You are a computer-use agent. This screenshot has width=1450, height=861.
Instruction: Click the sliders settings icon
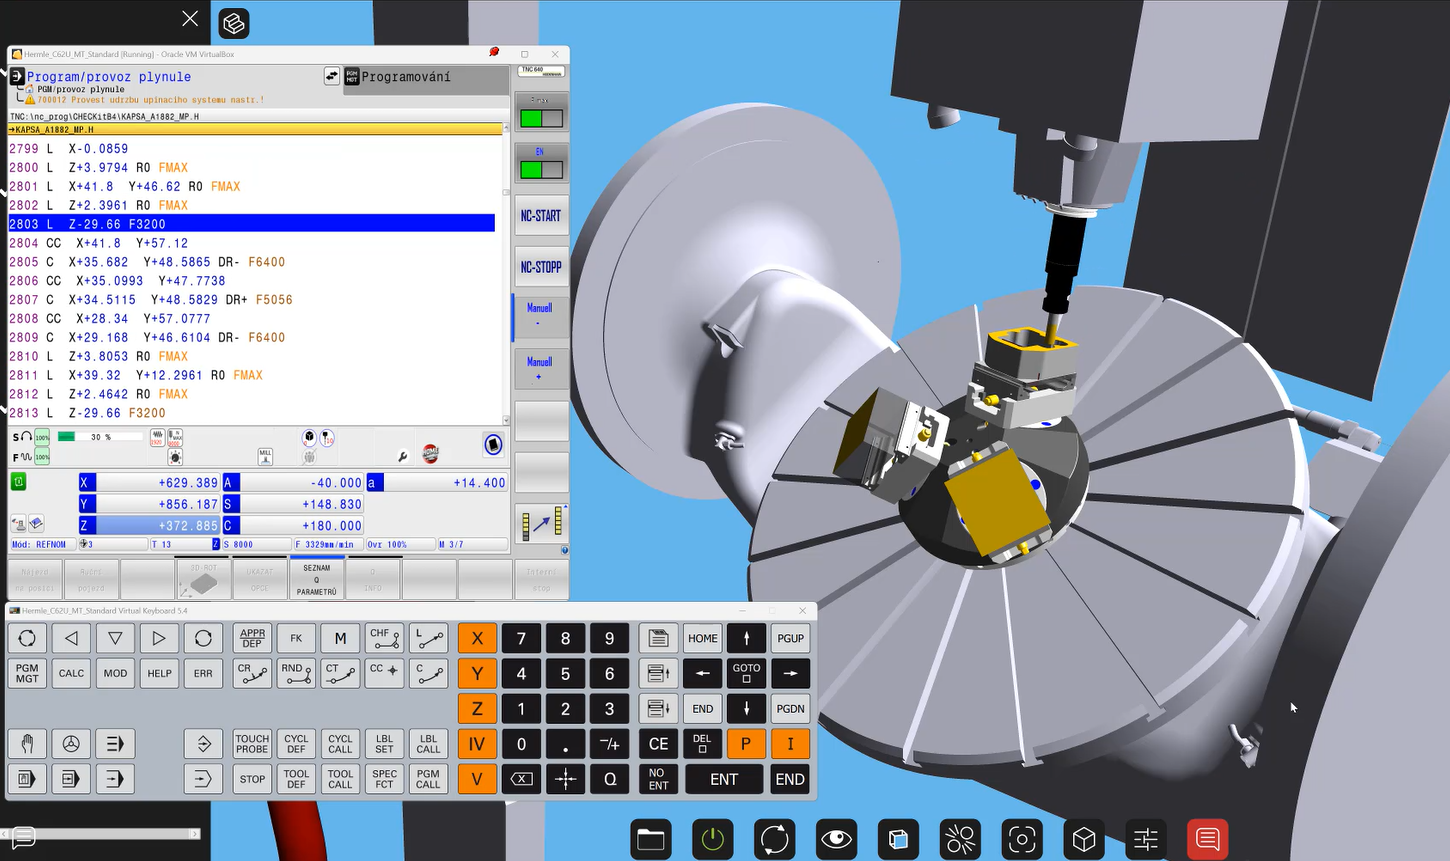1145,839
